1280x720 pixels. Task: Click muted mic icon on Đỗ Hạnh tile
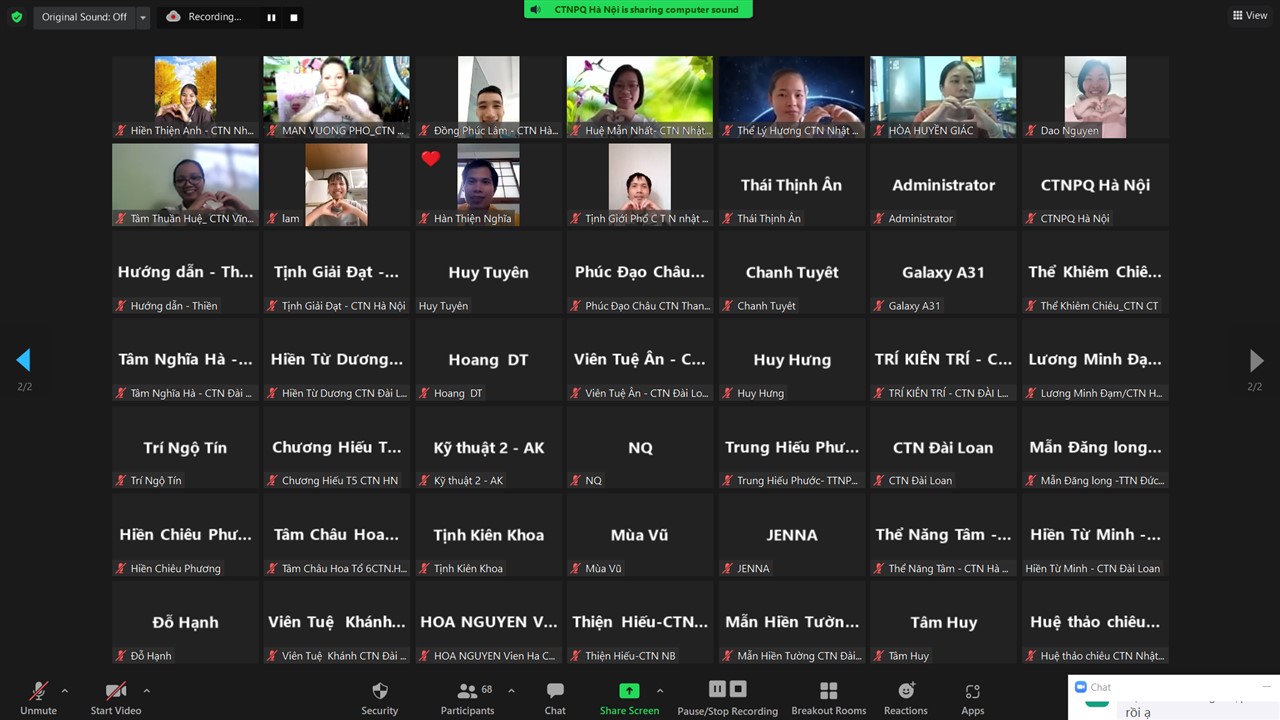[x=121, y=656]
